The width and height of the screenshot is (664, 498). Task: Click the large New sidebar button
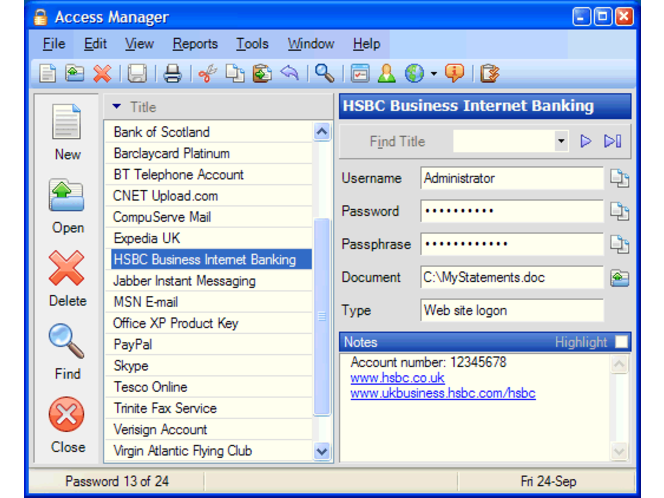click(67, 132)
